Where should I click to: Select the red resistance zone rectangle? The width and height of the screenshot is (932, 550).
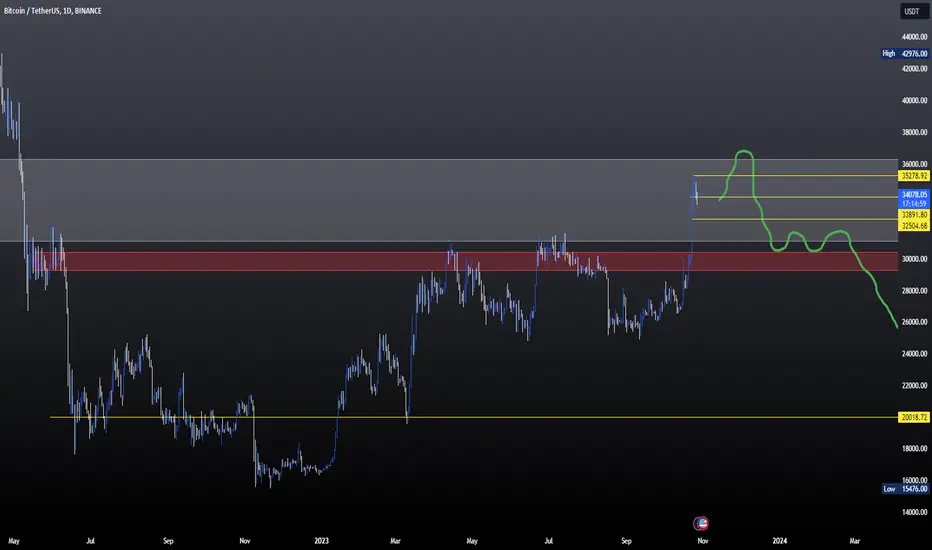470,261
